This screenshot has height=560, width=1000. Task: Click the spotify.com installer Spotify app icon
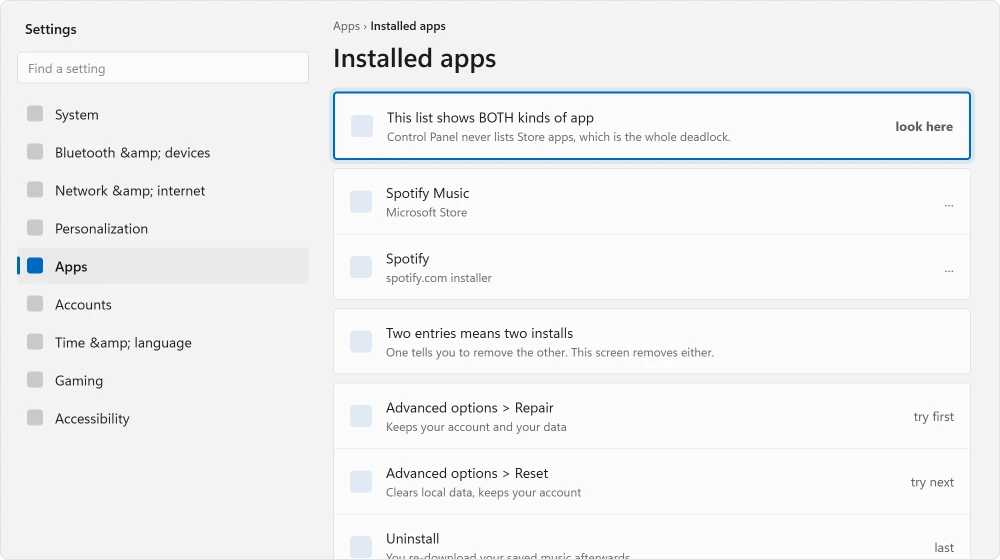361,267
